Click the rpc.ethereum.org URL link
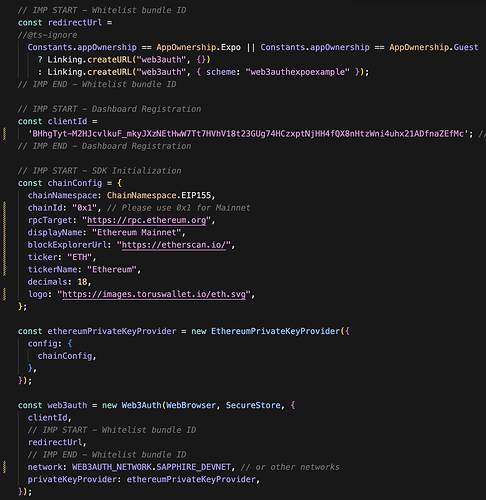 click(147, 220)
